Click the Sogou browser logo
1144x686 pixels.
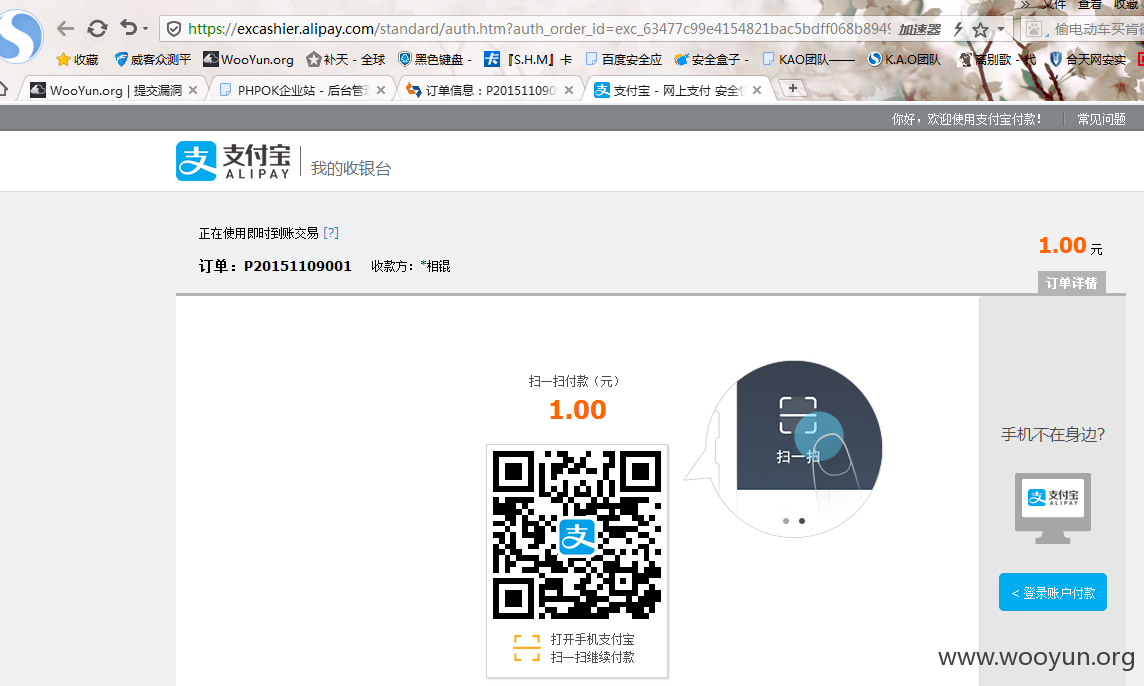point(20,36)
